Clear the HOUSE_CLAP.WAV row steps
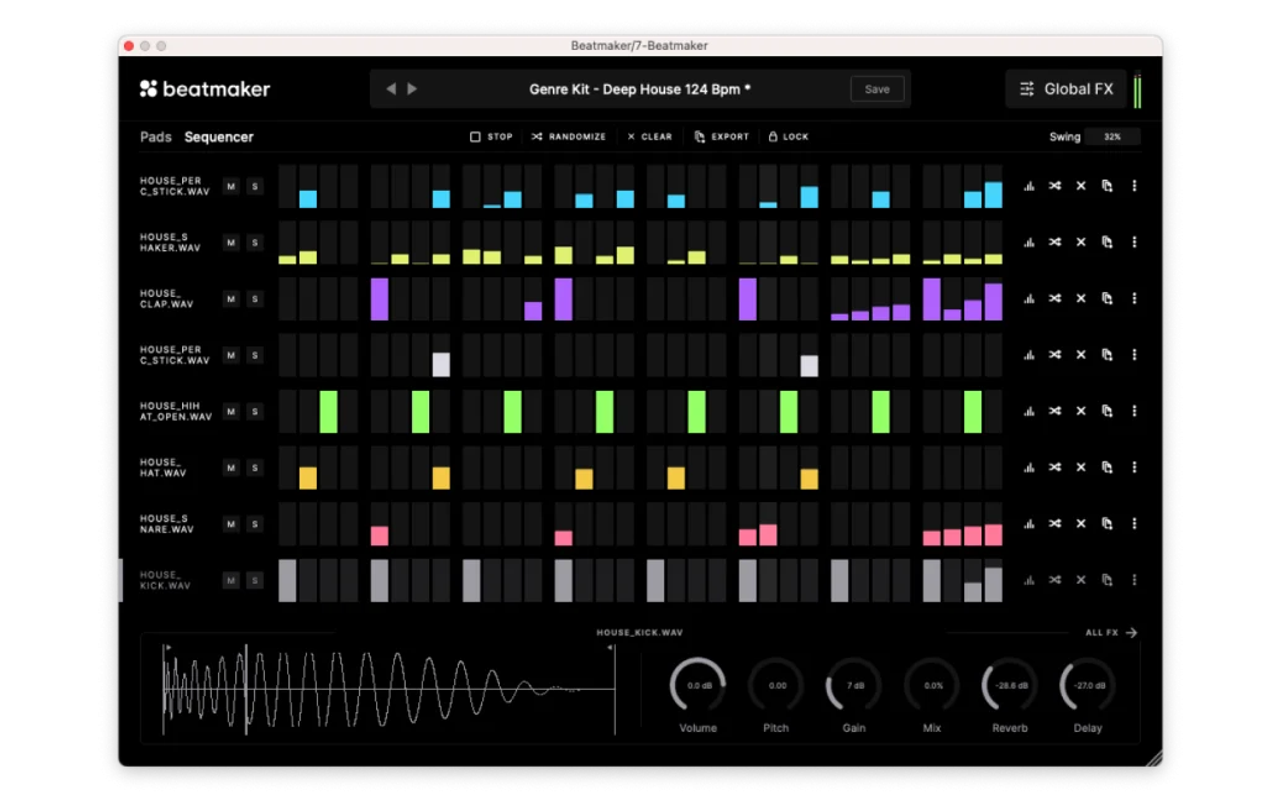 pyautogui.click(x=1081, y=298)
